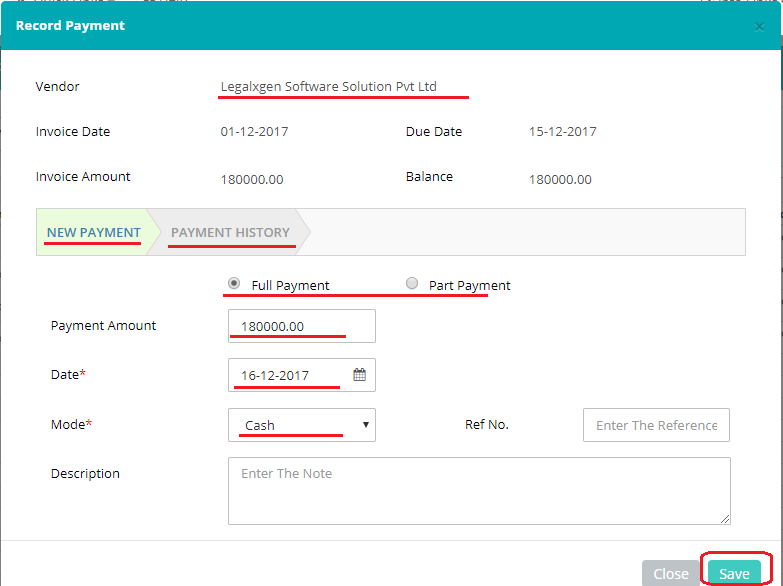Choose the Part Payment radio option
The width and height of the screenshot is (783, 586).
click(412, 284)
